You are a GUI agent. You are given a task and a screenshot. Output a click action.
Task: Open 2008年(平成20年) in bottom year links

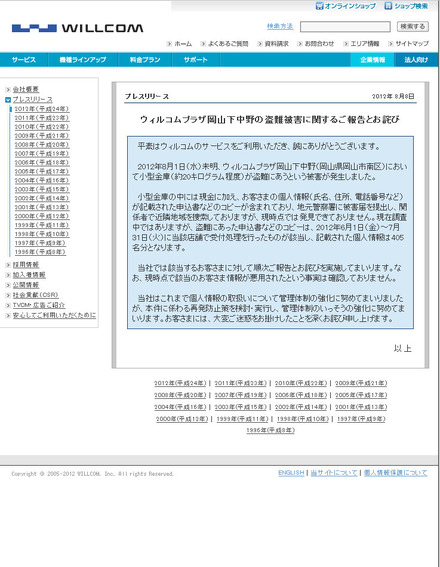(180, 395)
